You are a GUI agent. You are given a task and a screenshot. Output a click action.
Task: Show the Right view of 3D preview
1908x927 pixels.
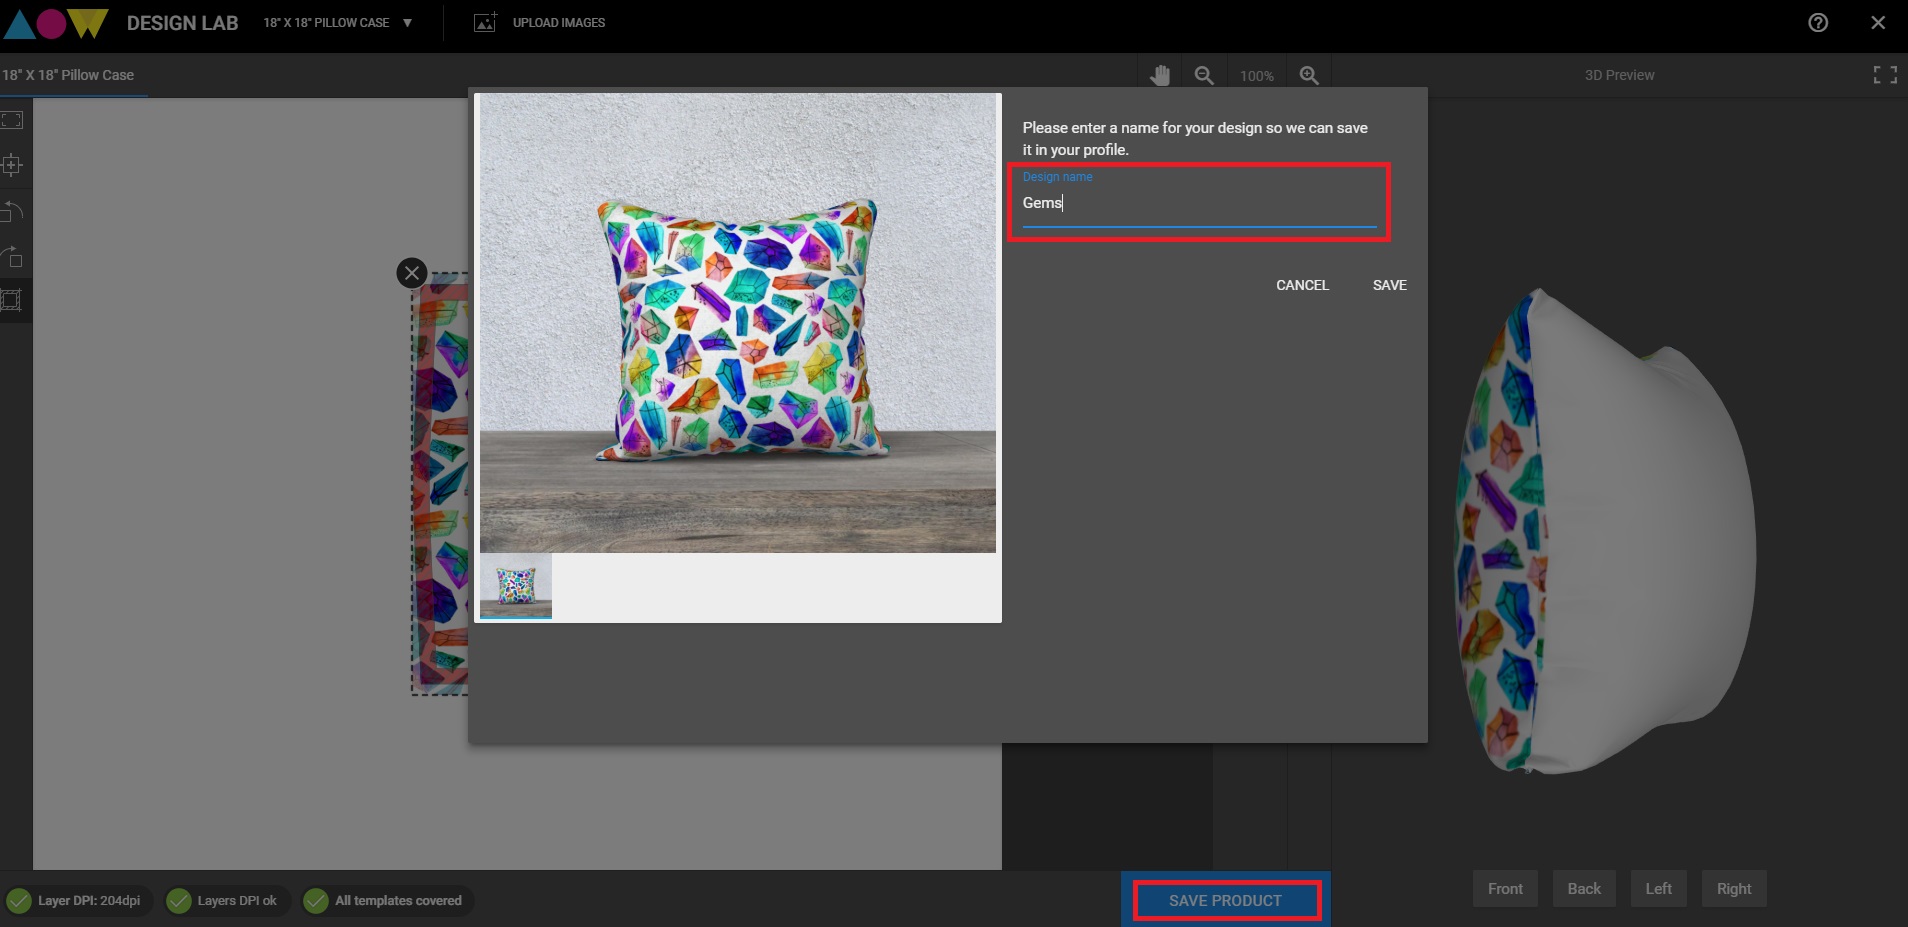point(1734,888)
